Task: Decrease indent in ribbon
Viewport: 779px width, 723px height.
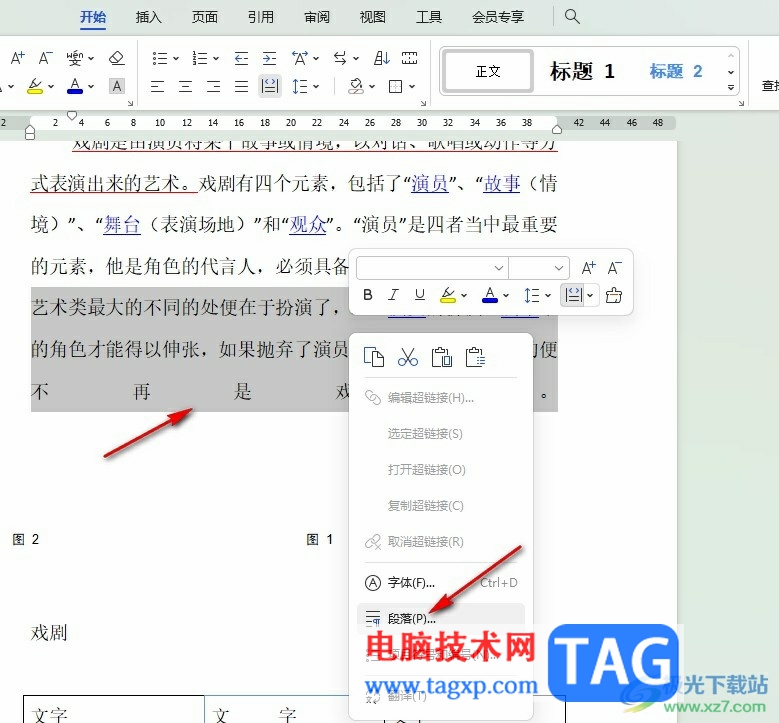Action: 241,58
